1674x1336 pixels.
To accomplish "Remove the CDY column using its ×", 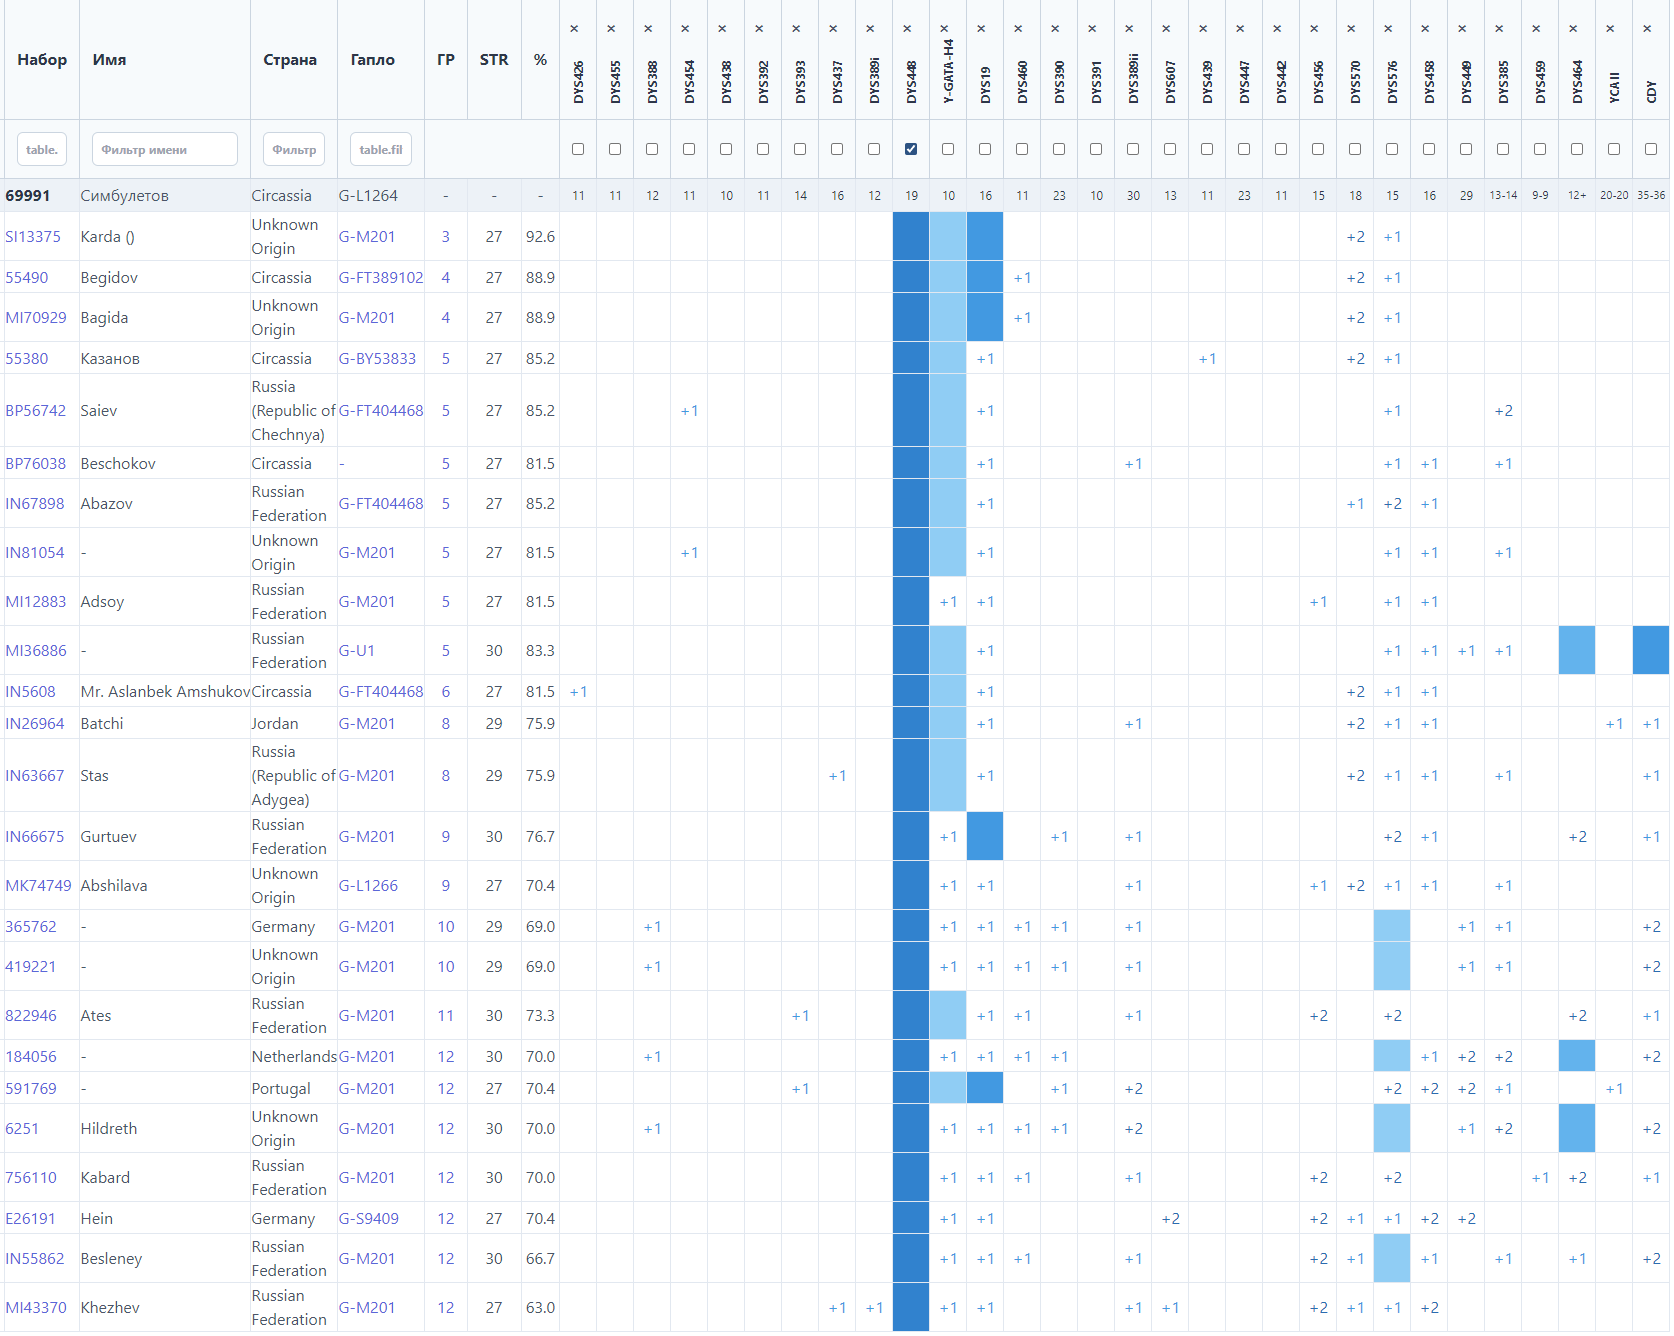I will point(1647,29).
